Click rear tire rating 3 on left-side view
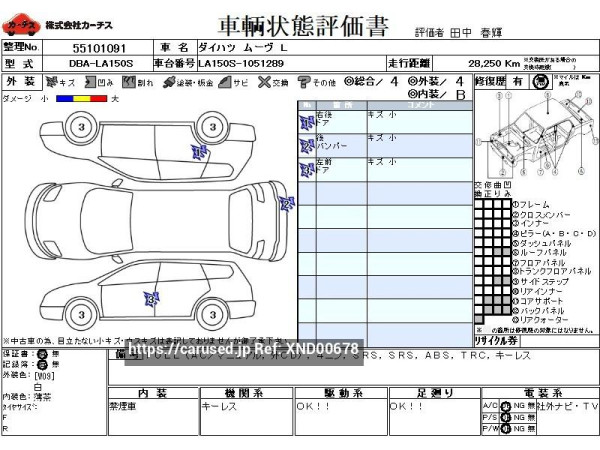The image size is (600, 450). click(213, 315)
